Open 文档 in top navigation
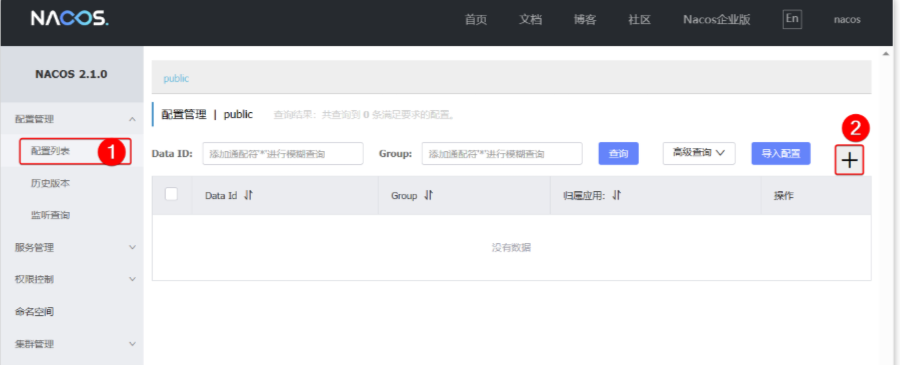The width and height of the screenshot is (900, 365). click(530, 20)
